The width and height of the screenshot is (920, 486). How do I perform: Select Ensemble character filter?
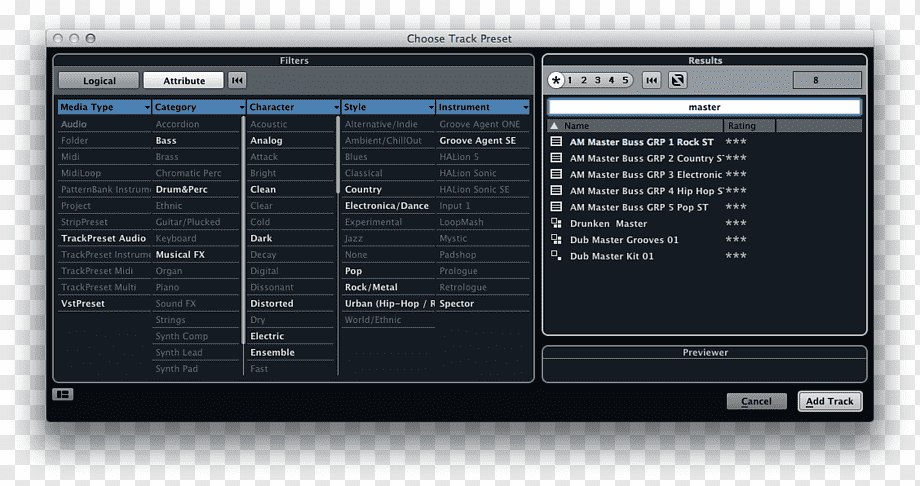tap(272, 352)
